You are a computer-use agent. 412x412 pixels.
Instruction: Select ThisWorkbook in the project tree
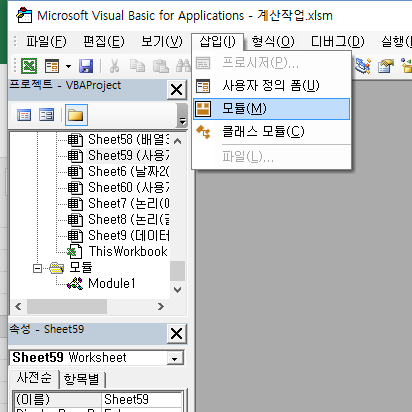tap(128, 251)
